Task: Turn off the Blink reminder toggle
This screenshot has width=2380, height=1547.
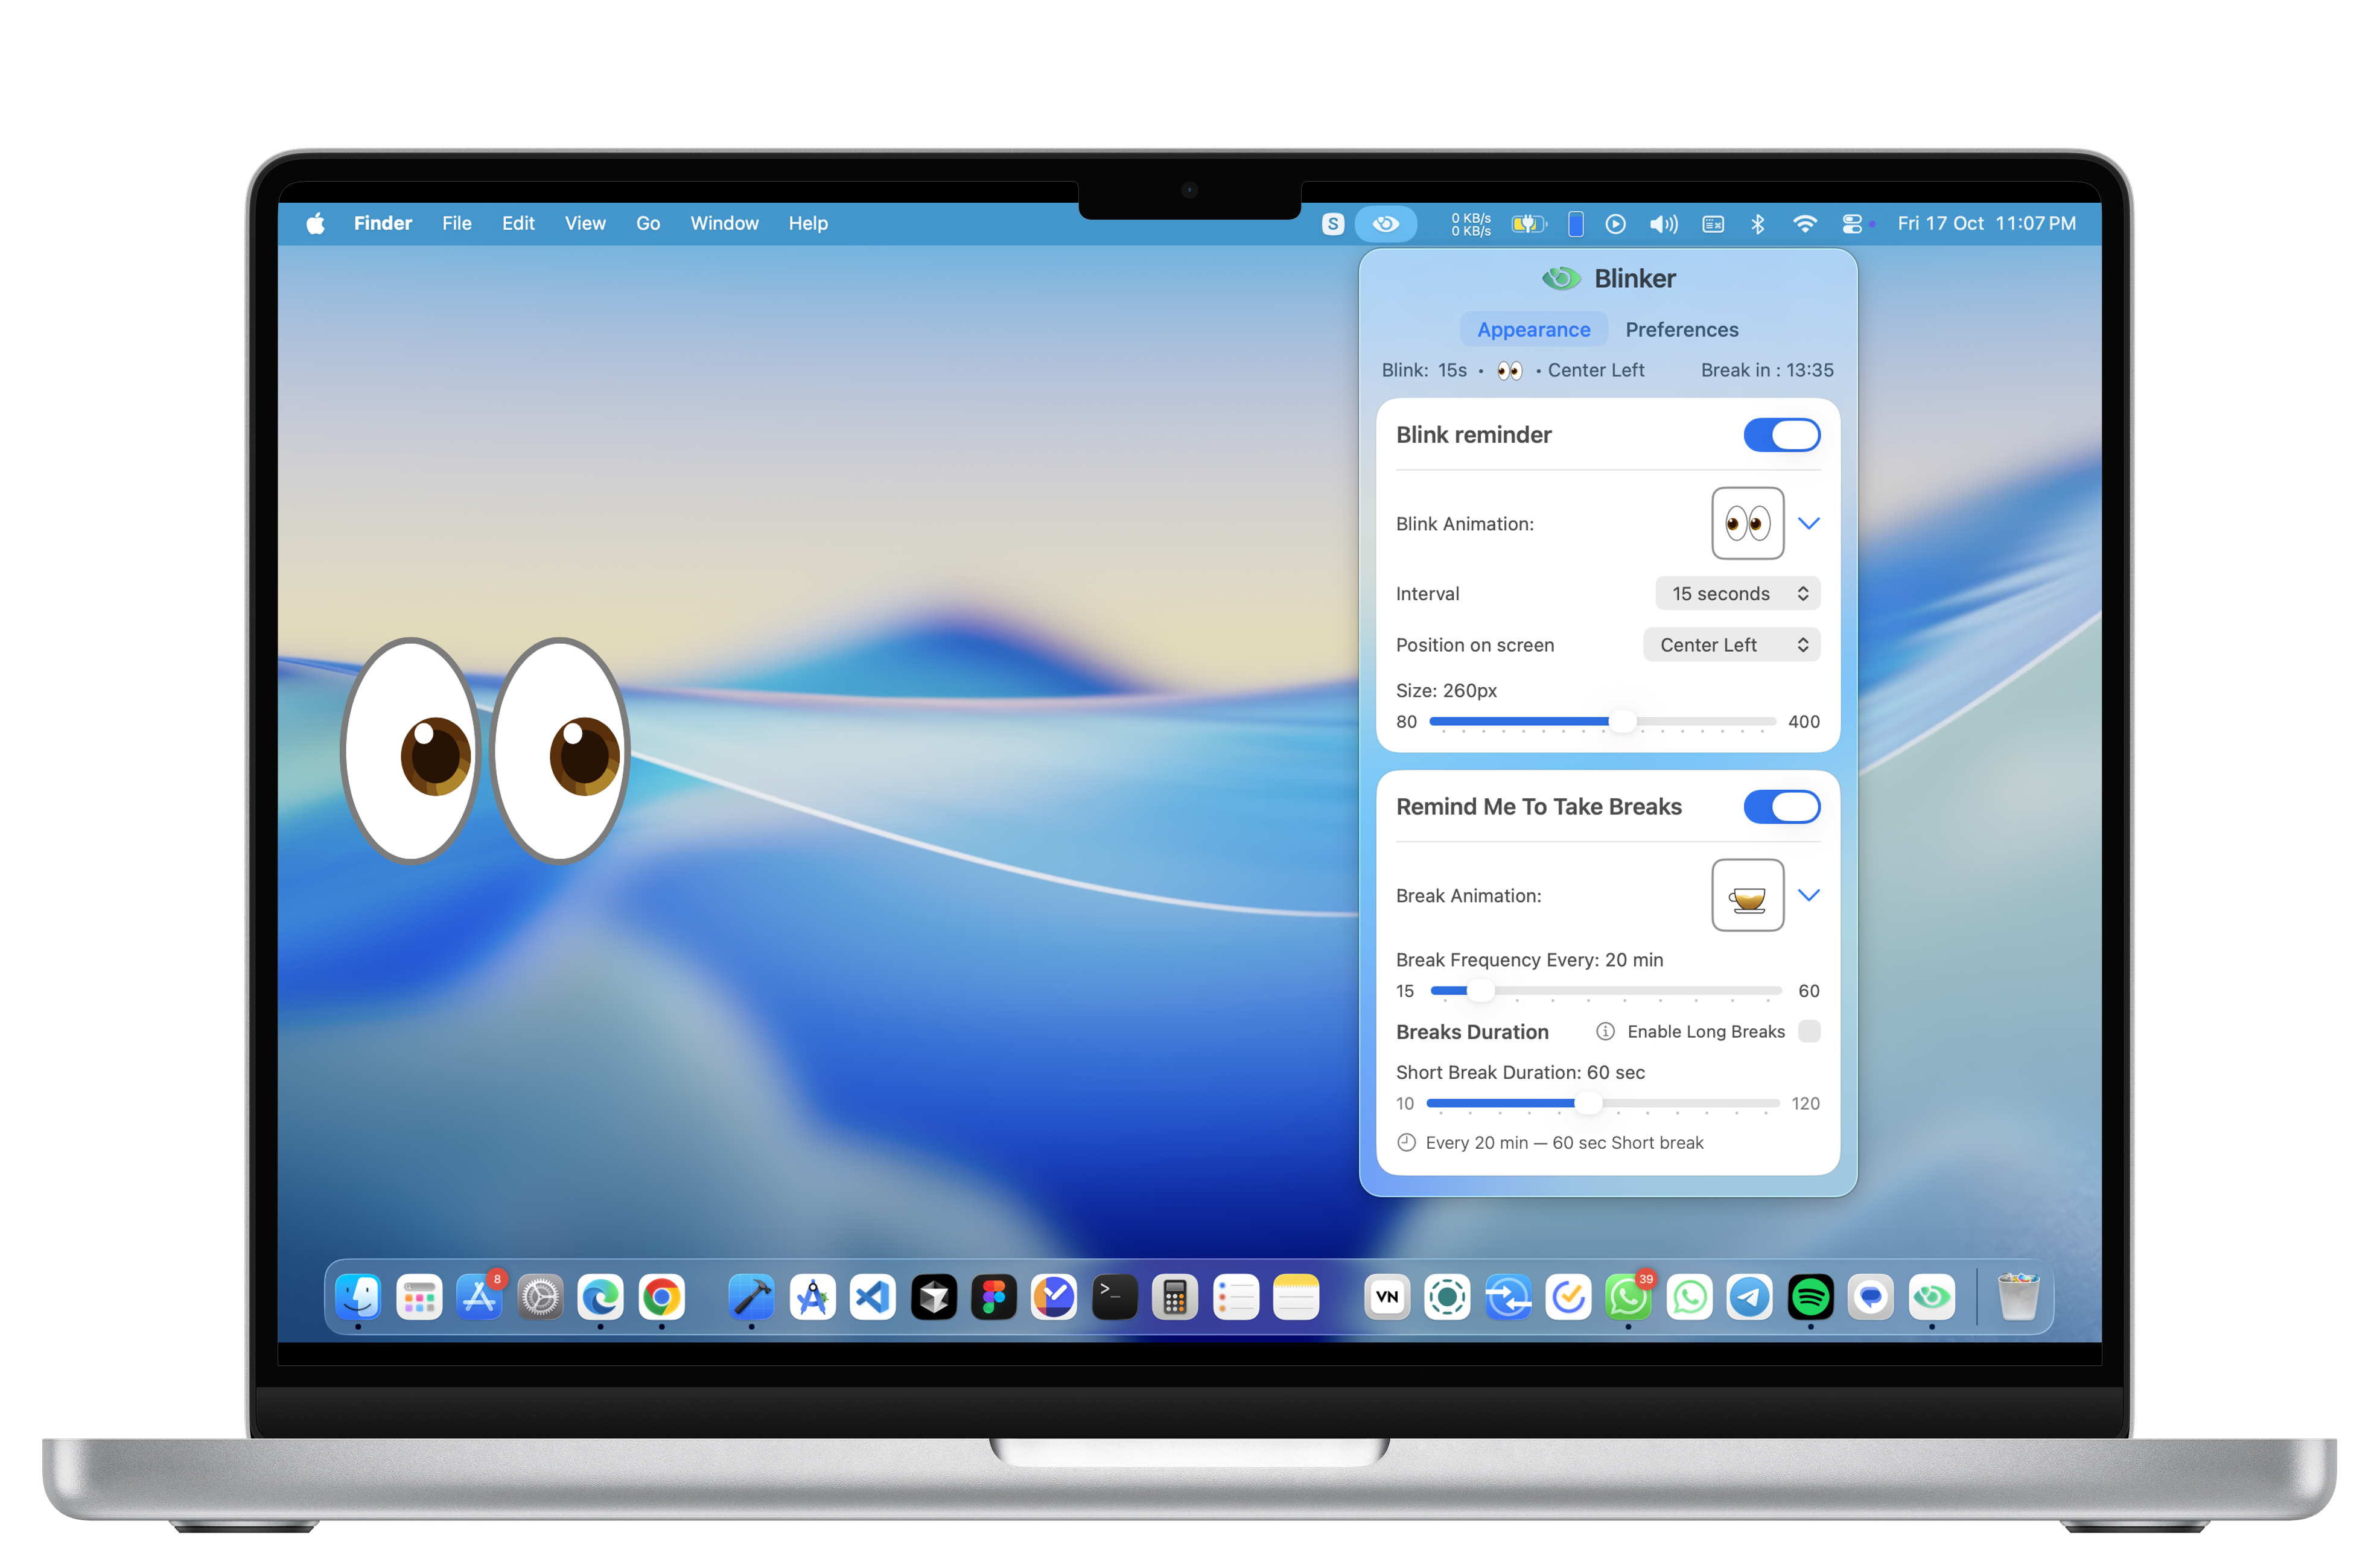Action: click(1782, 434)
